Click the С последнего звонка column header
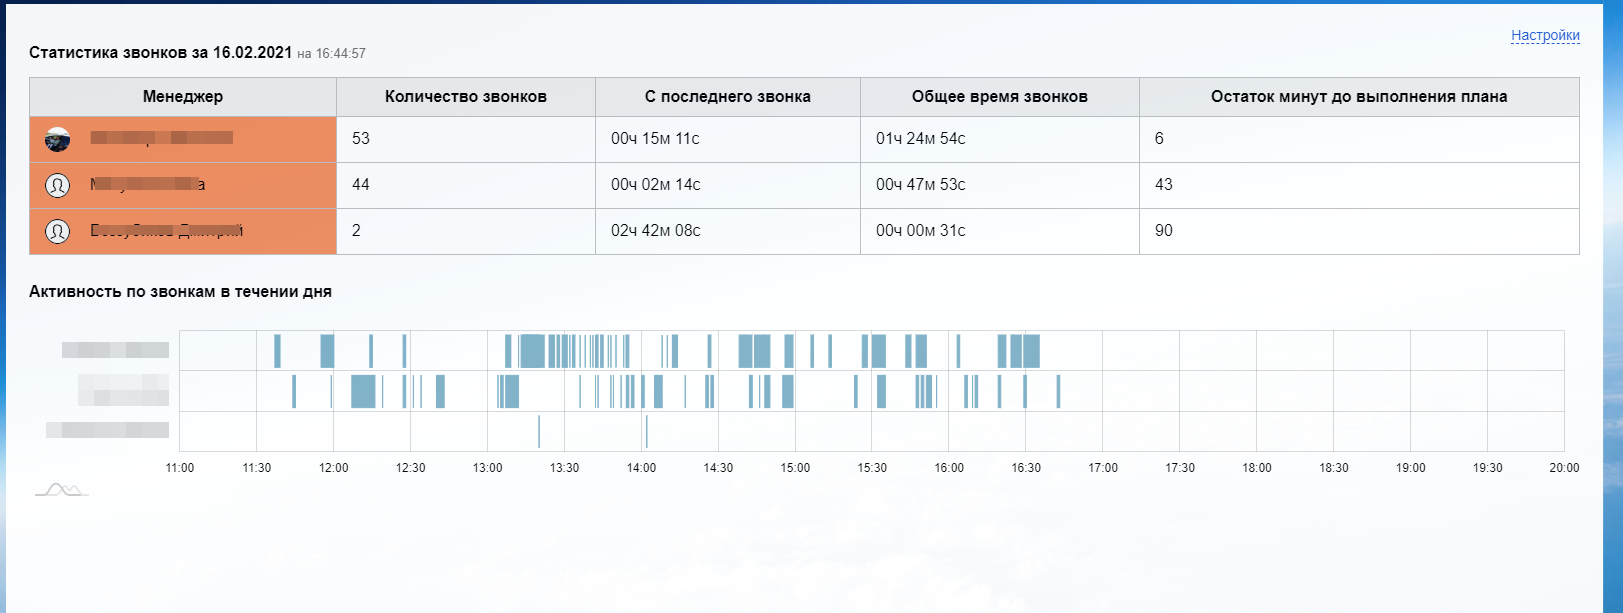This screenshot has width=1623, height=613. (x=728, y=97)
